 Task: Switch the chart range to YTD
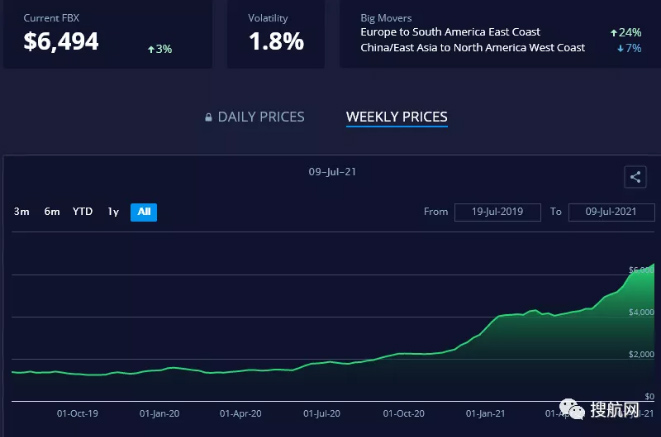tap(83, 212)
